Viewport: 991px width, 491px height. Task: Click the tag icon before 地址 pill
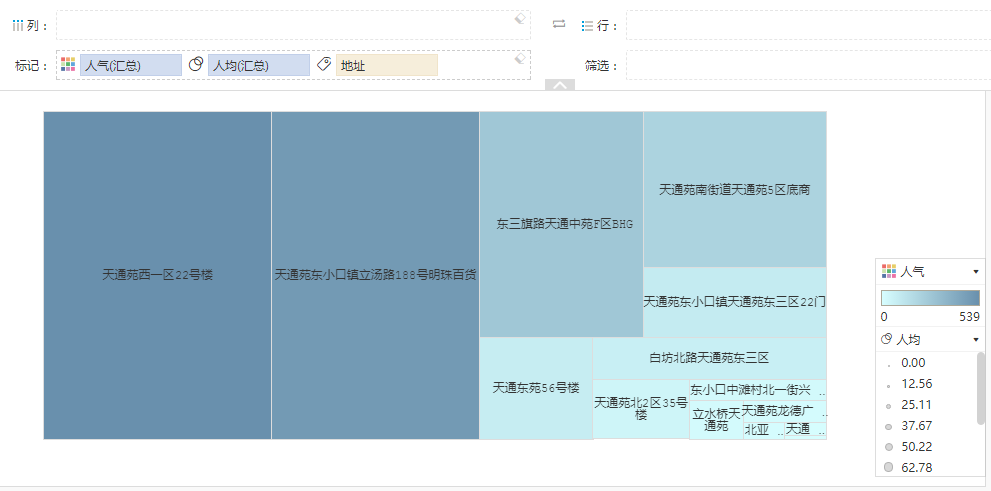coord(324,64)
